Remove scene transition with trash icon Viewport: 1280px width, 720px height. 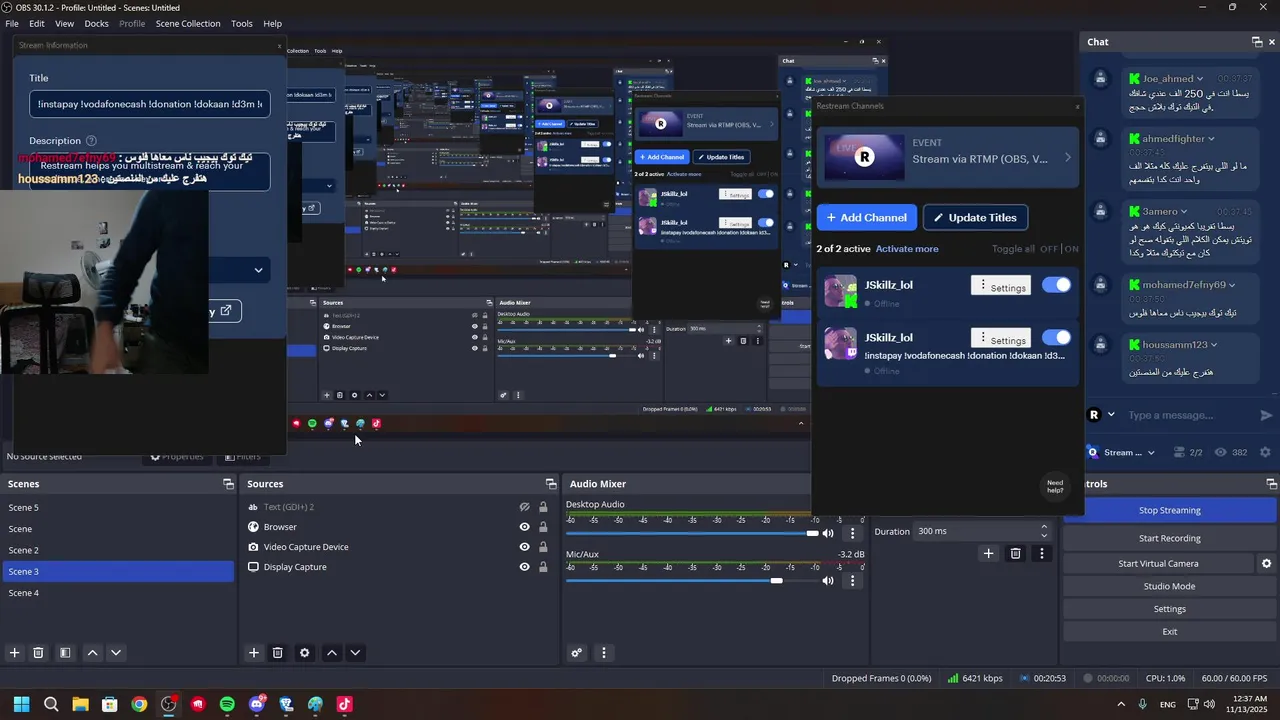tap(1015, 553)
